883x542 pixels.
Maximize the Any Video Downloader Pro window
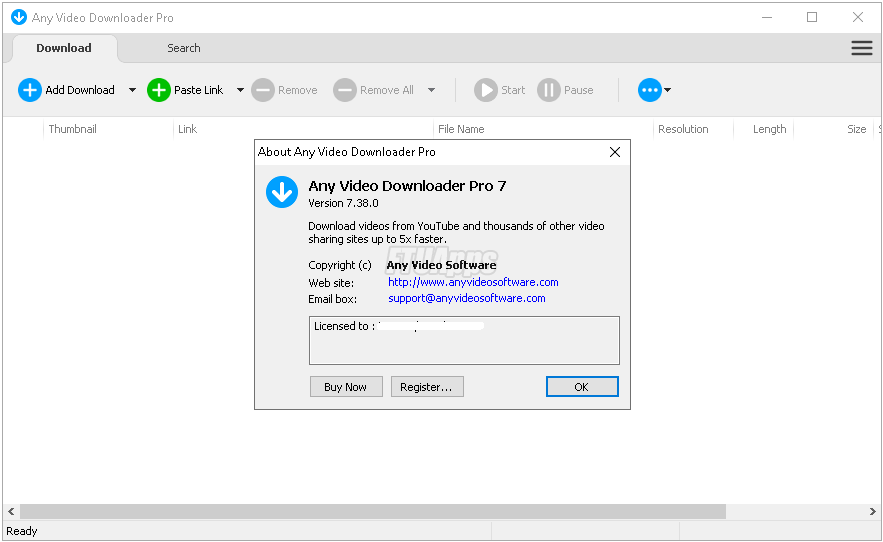[x=812, y=17]
